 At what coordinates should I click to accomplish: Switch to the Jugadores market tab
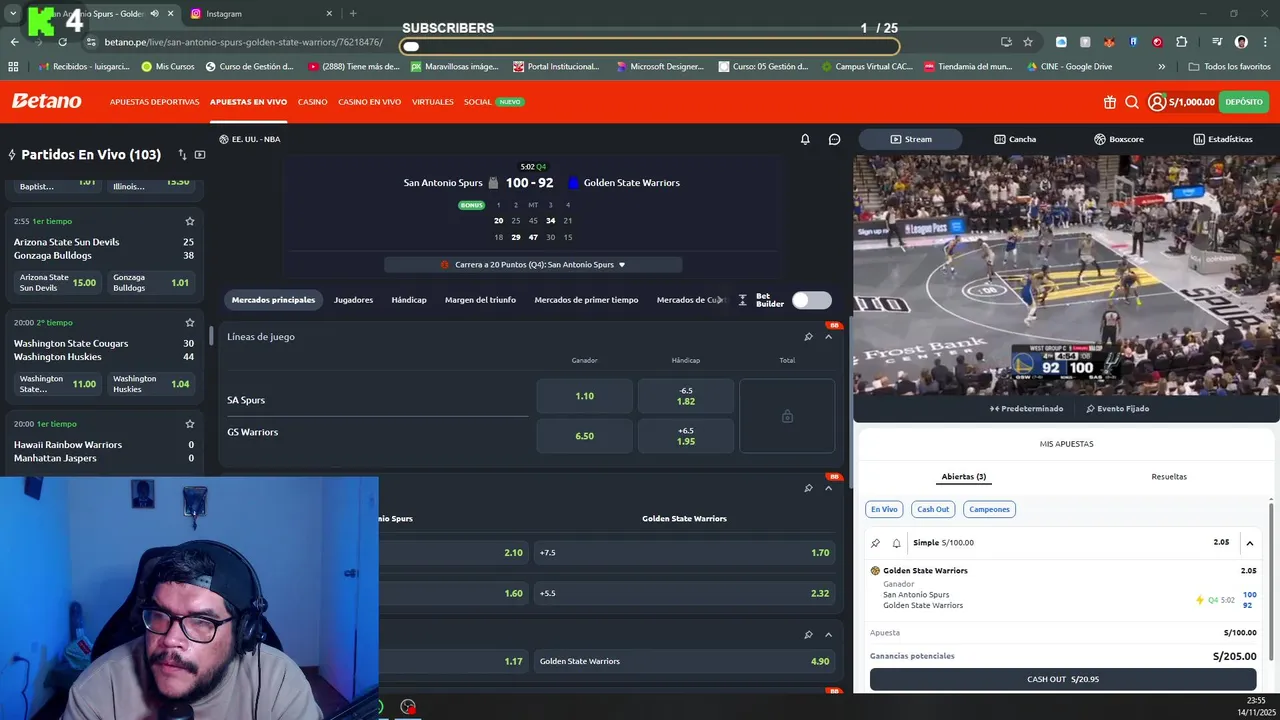tap(353, 300)
